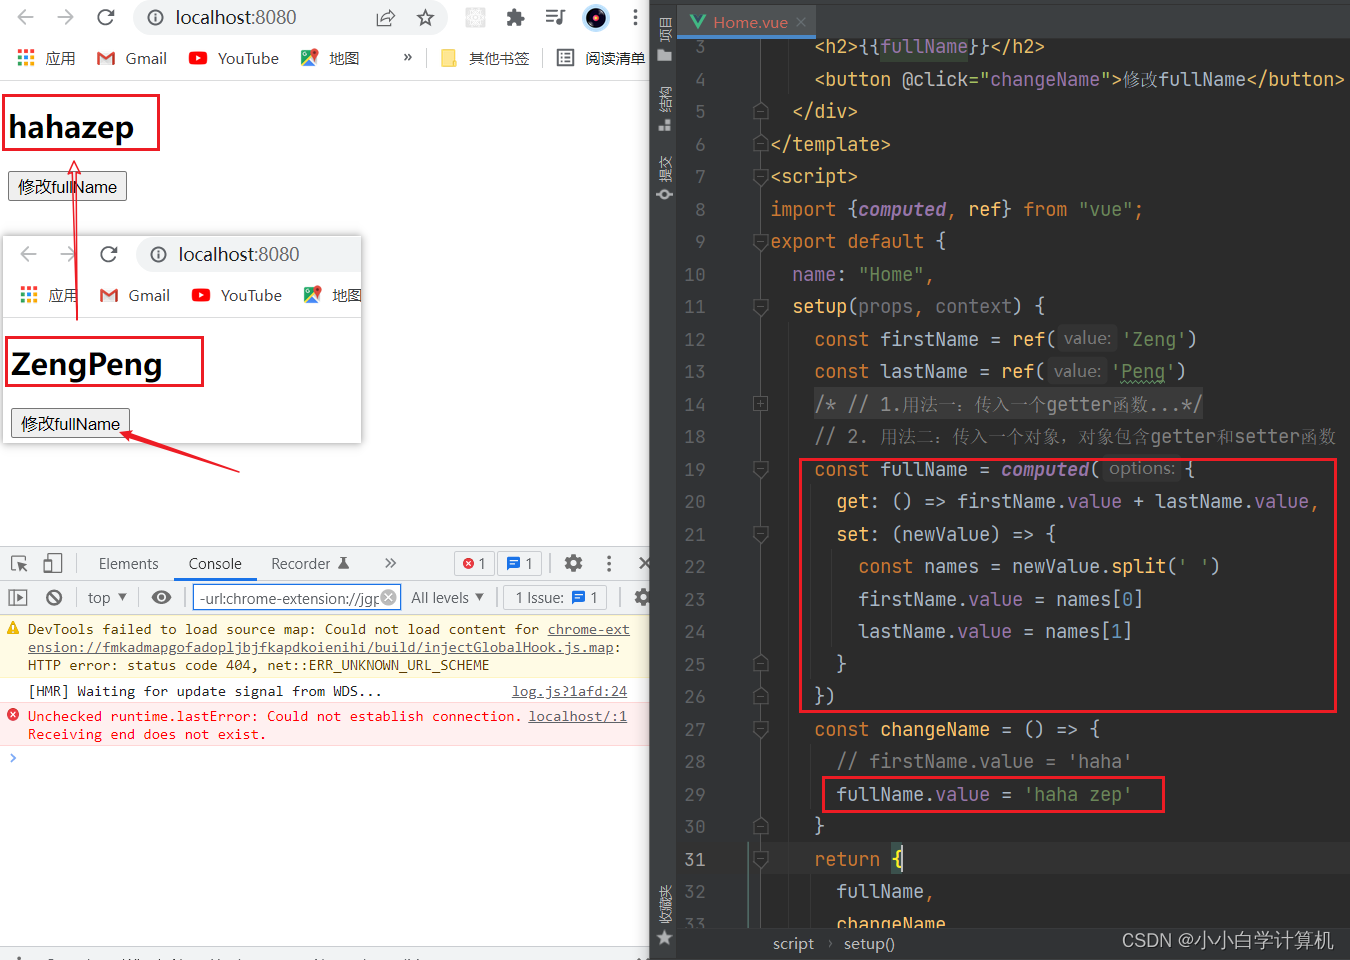Switch to the Console tab in DevTools

coord(215,564)
